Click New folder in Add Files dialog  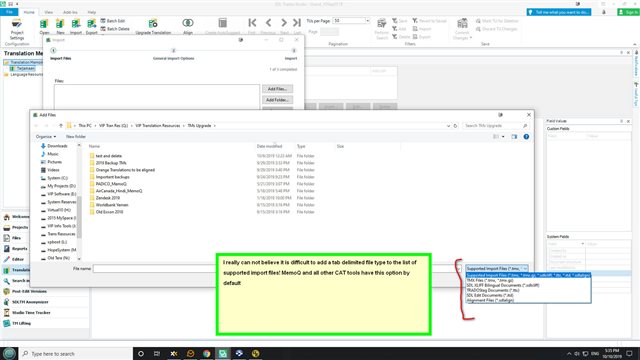pos(76,137)
